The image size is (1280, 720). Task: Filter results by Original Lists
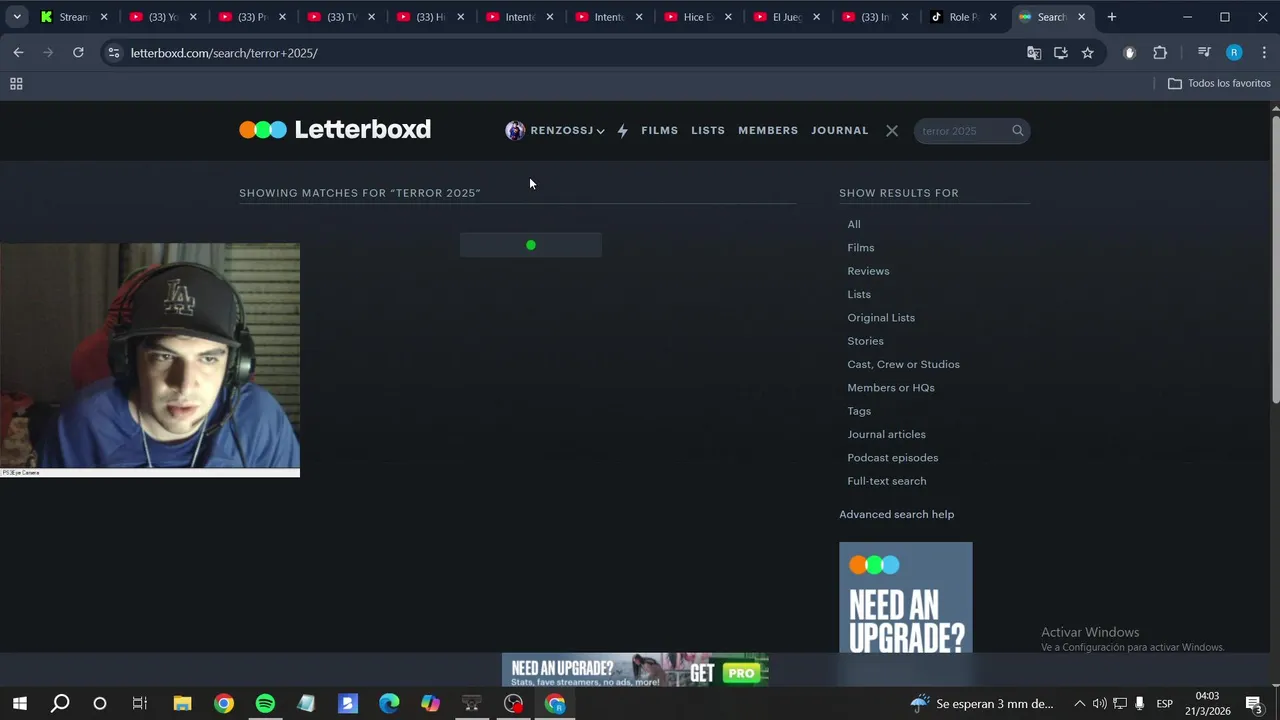point(881,318)
